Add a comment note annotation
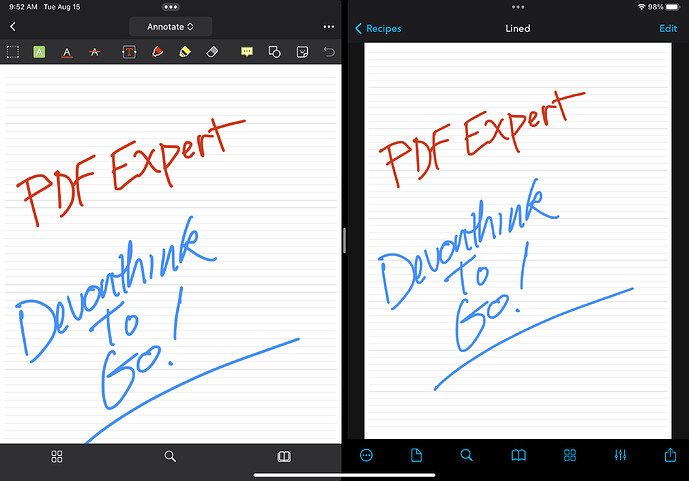The image size is (689, 481). tap(247, 52)
